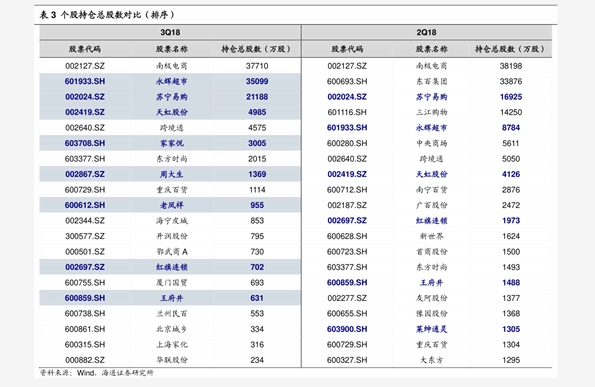Click stock code 600693.SH
The height and width of the screenshot is (387, 595).
pyautogui.click(x=347, y=81)
